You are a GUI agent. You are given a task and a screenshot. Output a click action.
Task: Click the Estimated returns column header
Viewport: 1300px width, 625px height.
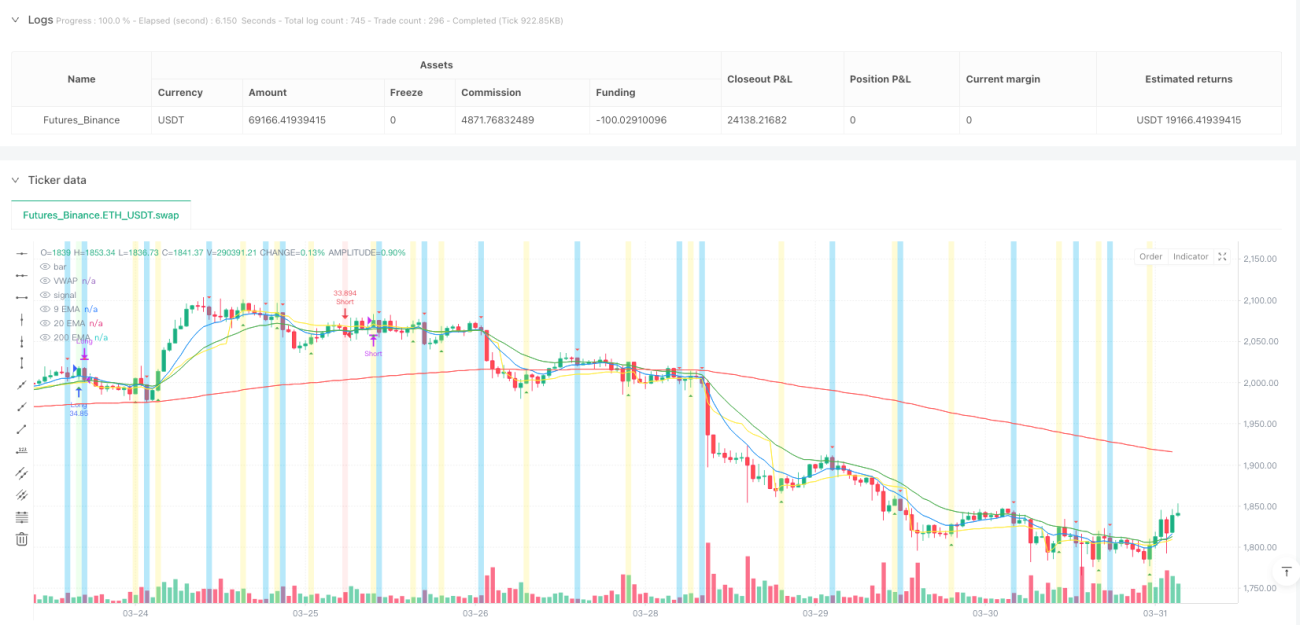tap(1188, 79)
